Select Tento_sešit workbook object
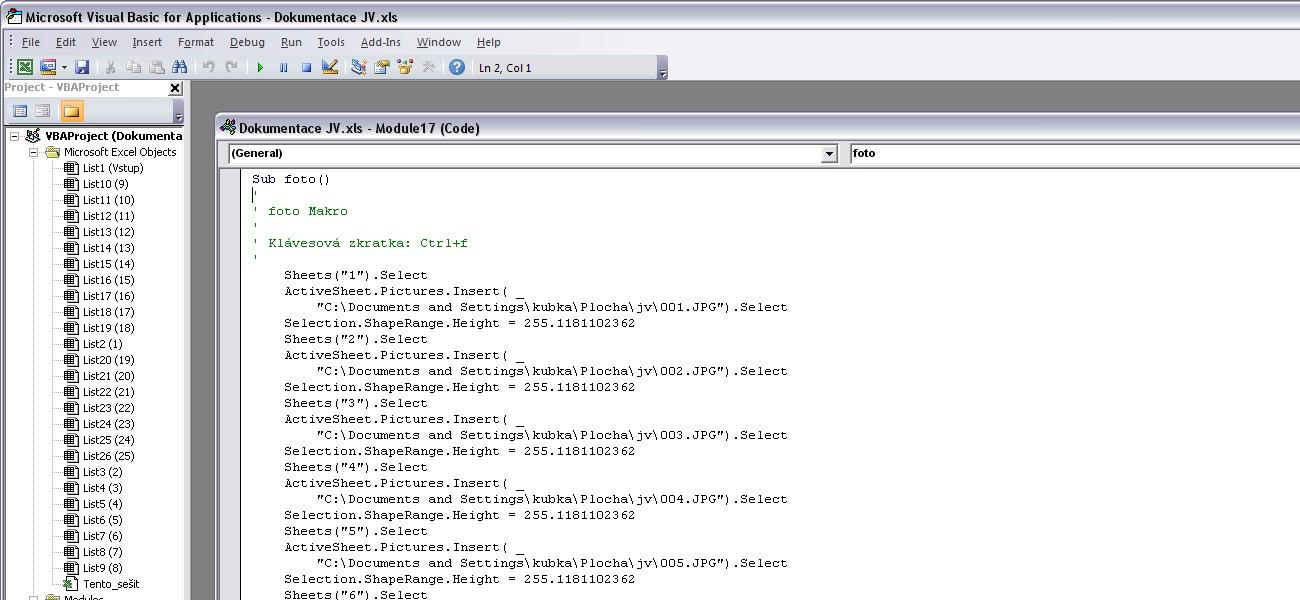 pos(111,584)
